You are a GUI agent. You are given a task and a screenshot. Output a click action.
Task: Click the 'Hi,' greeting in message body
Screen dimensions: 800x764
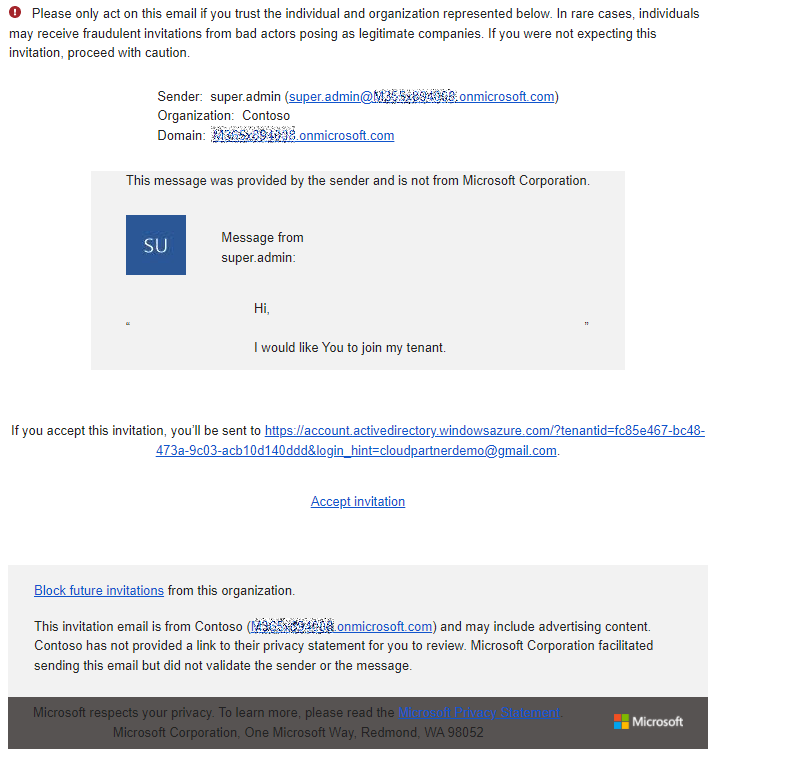pos(262,308)
